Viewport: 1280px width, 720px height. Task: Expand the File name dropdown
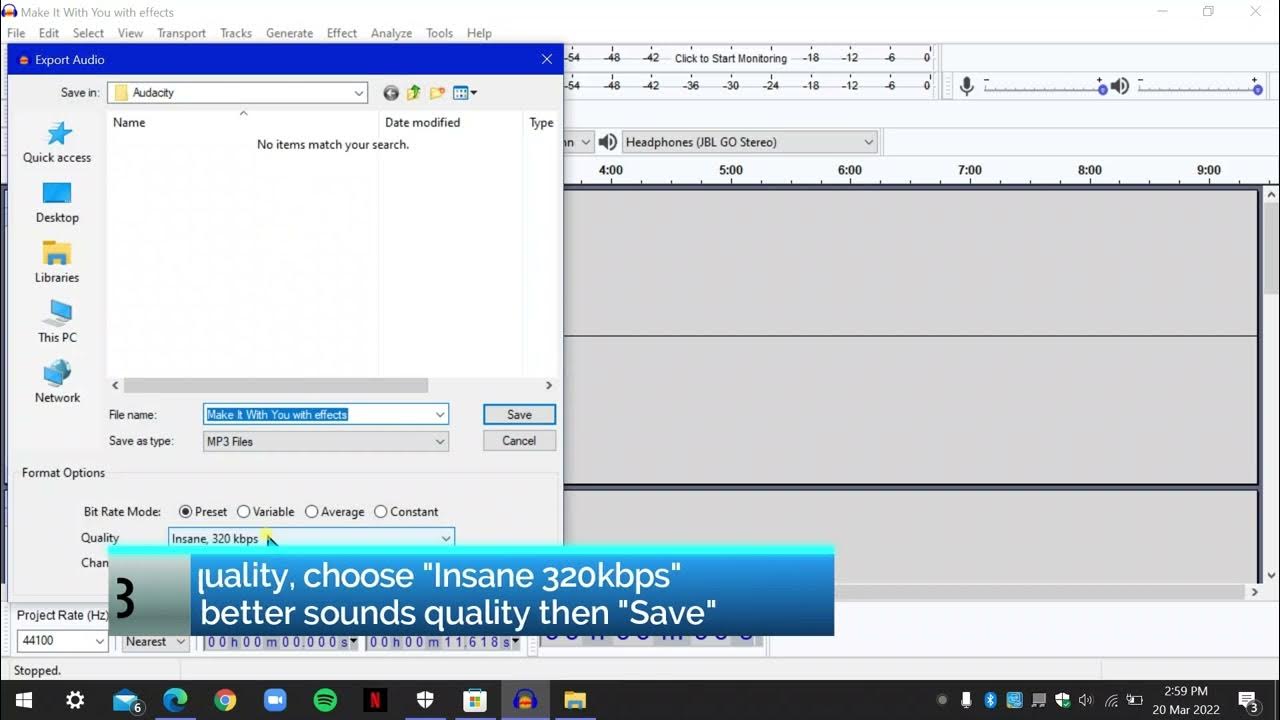pos(440,414)
